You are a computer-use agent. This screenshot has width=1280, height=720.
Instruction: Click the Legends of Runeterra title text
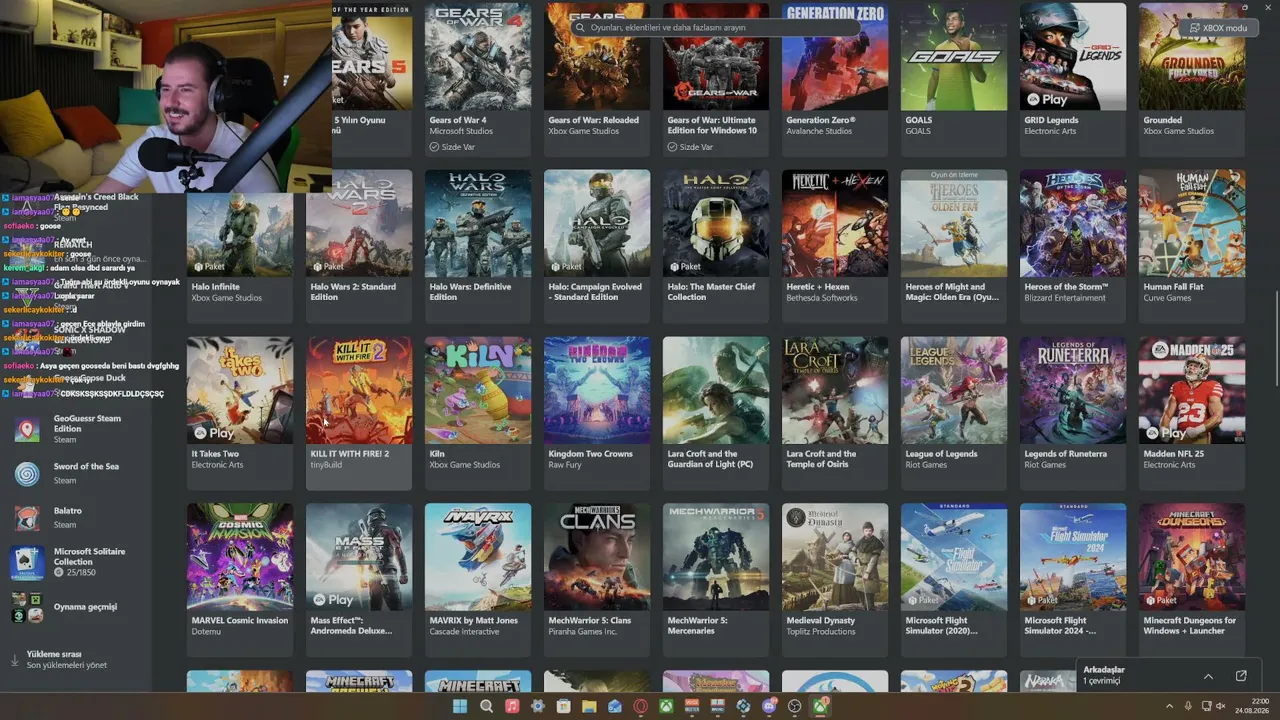(x=1065, y=454)
